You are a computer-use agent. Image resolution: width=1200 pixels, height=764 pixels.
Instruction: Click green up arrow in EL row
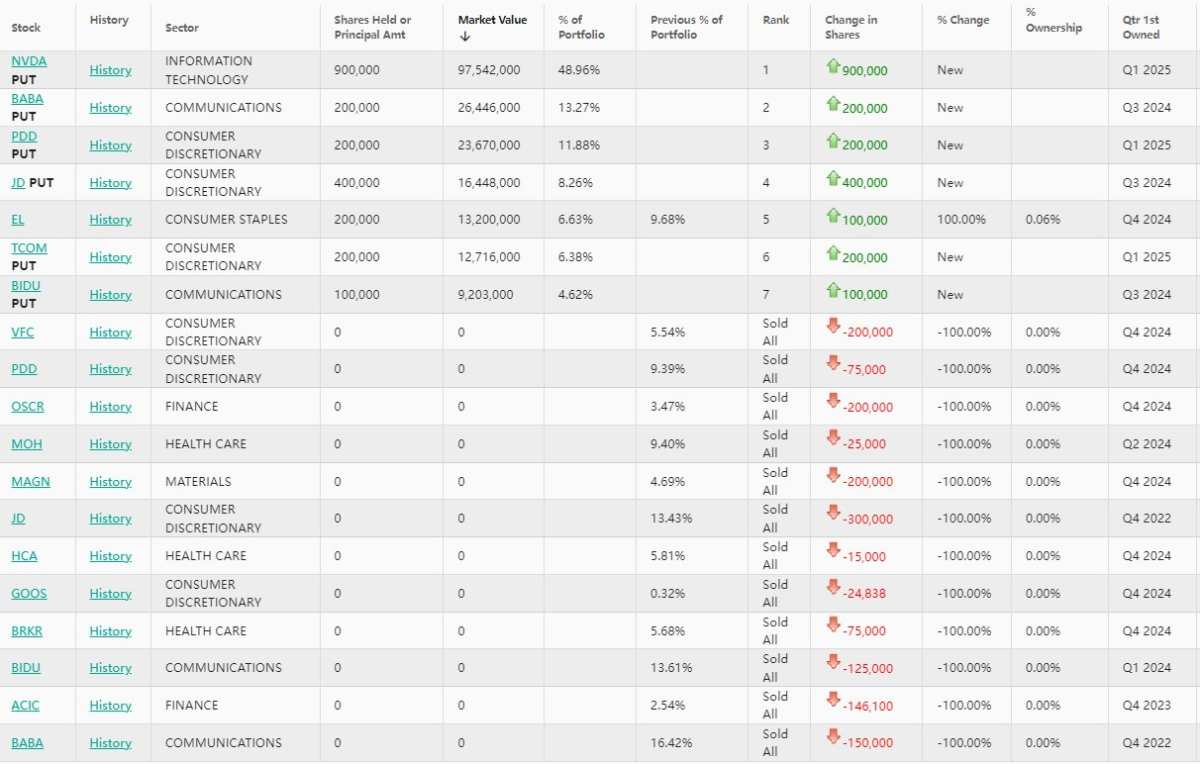[833, 215]
